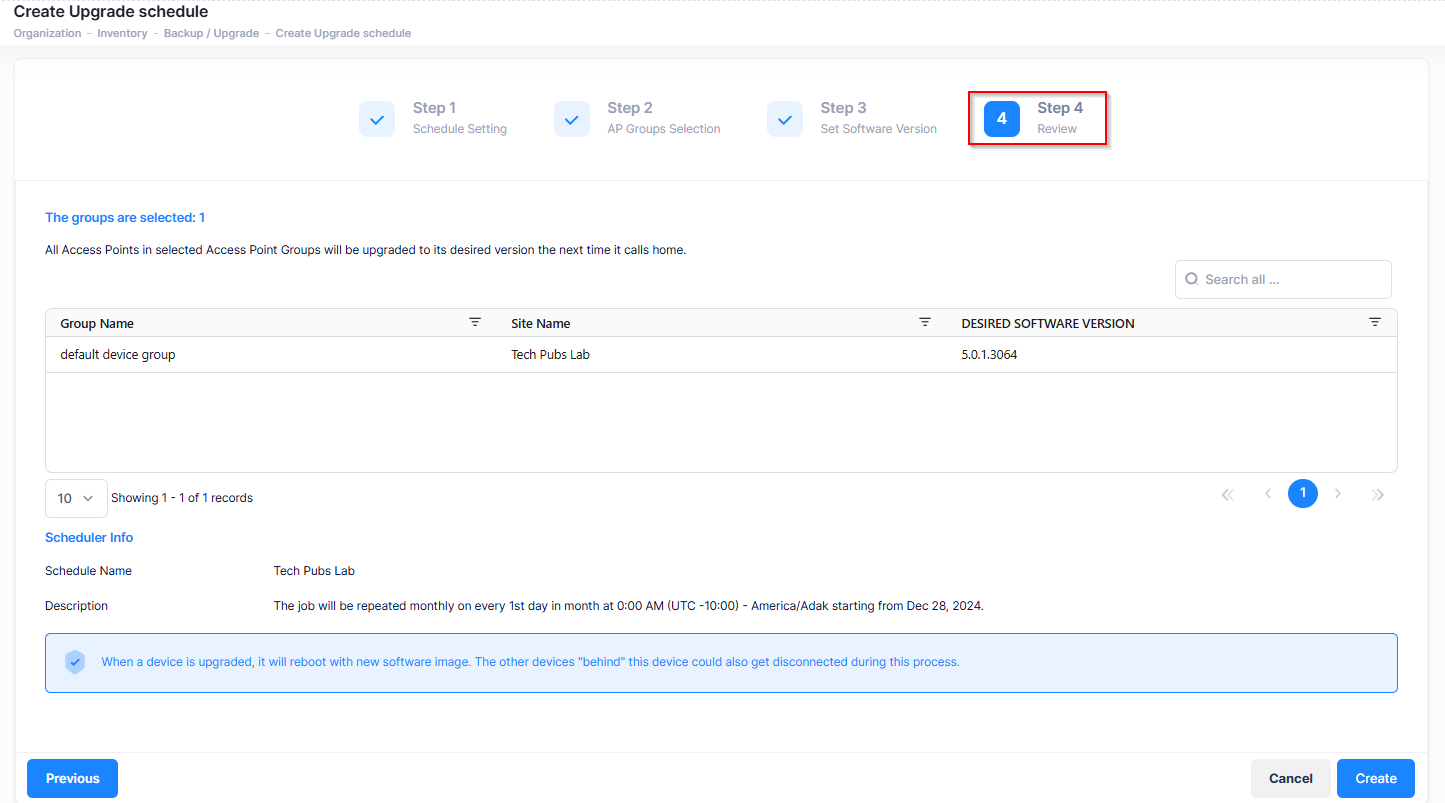Open Inventory in the breadcrumb
Screen dimensions: 1445x803
click(x=122, y=33)
